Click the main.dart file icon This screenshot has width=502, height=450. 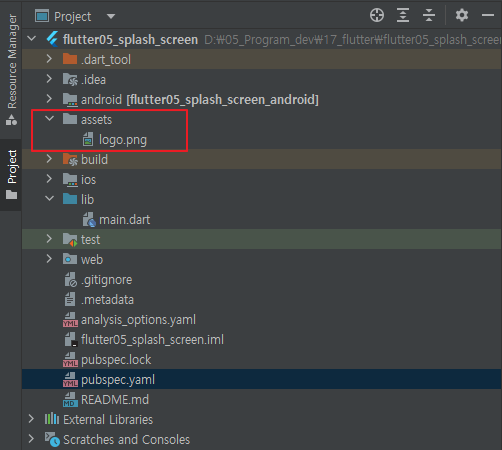coord(89,220)
